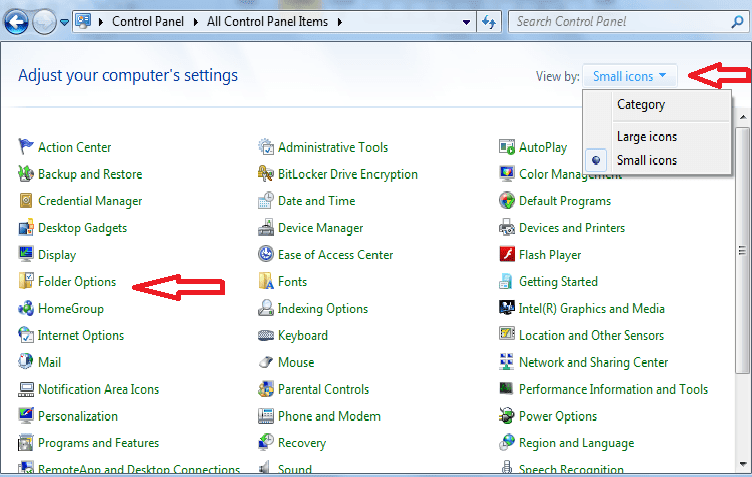Click the Mouse icon
The image size is (752, 477).
tap(266, 362)
